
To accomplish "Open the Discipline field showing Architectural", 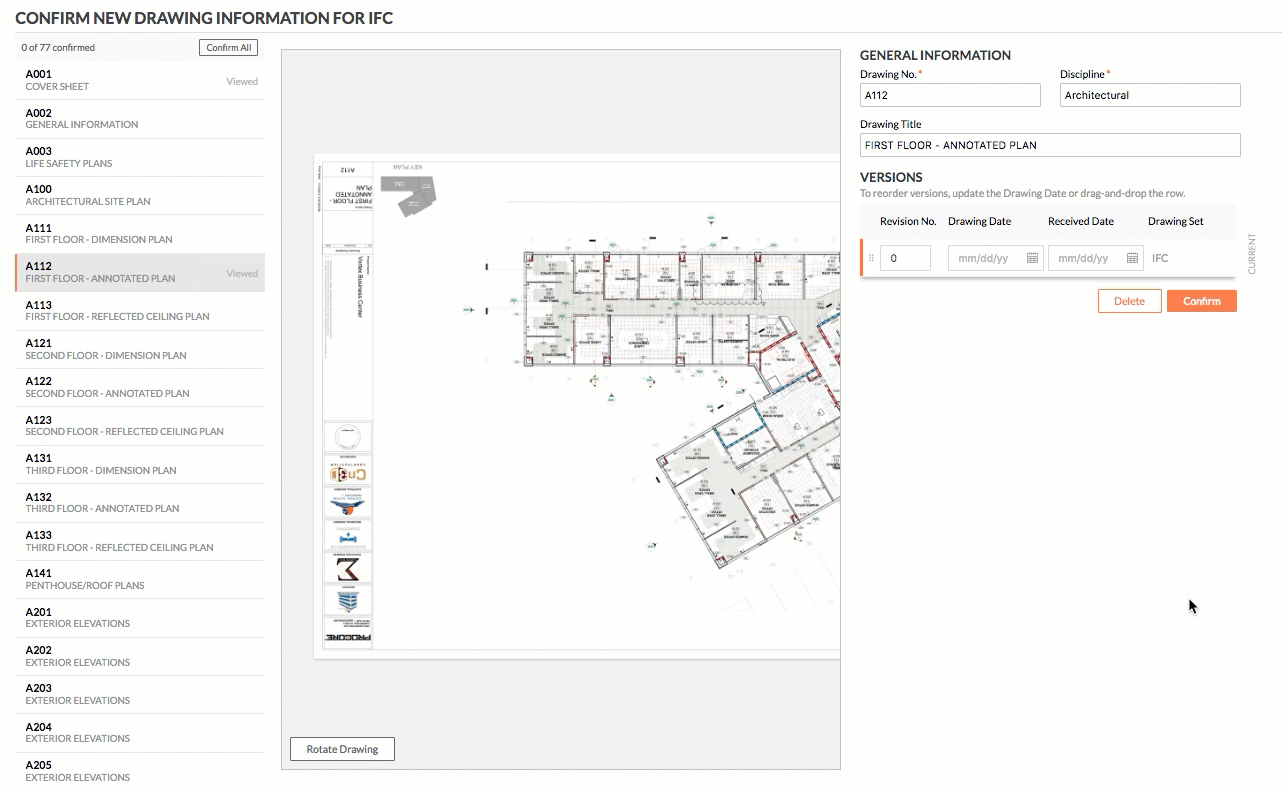I will pyautogui.click(x=1149, y=95).
